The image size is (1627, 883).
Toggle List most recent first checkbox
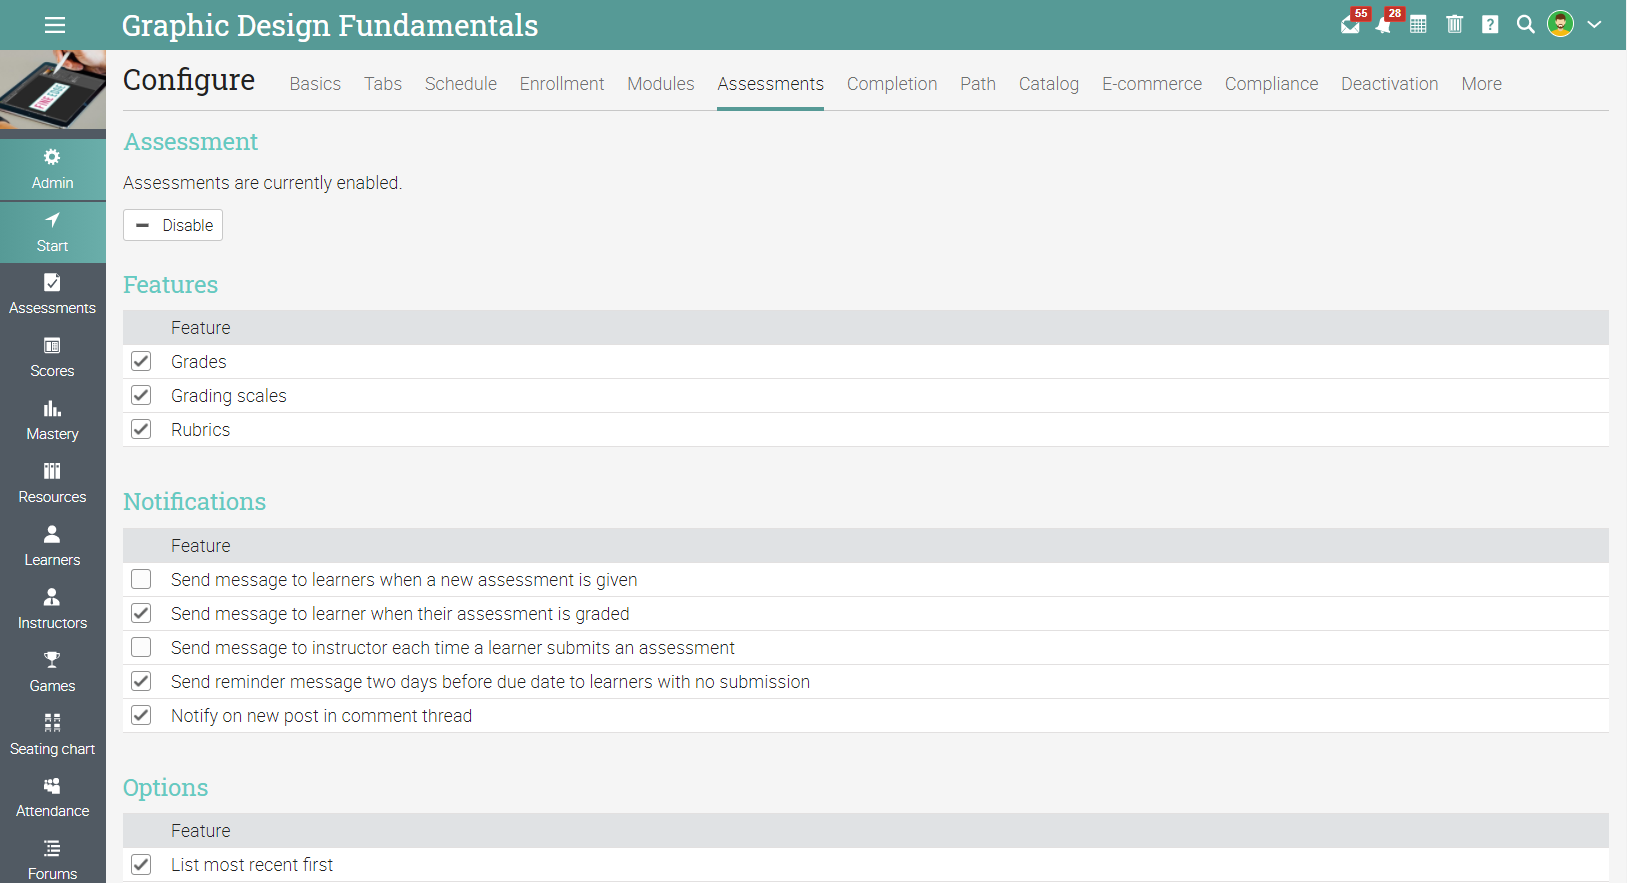pos(141,865)
